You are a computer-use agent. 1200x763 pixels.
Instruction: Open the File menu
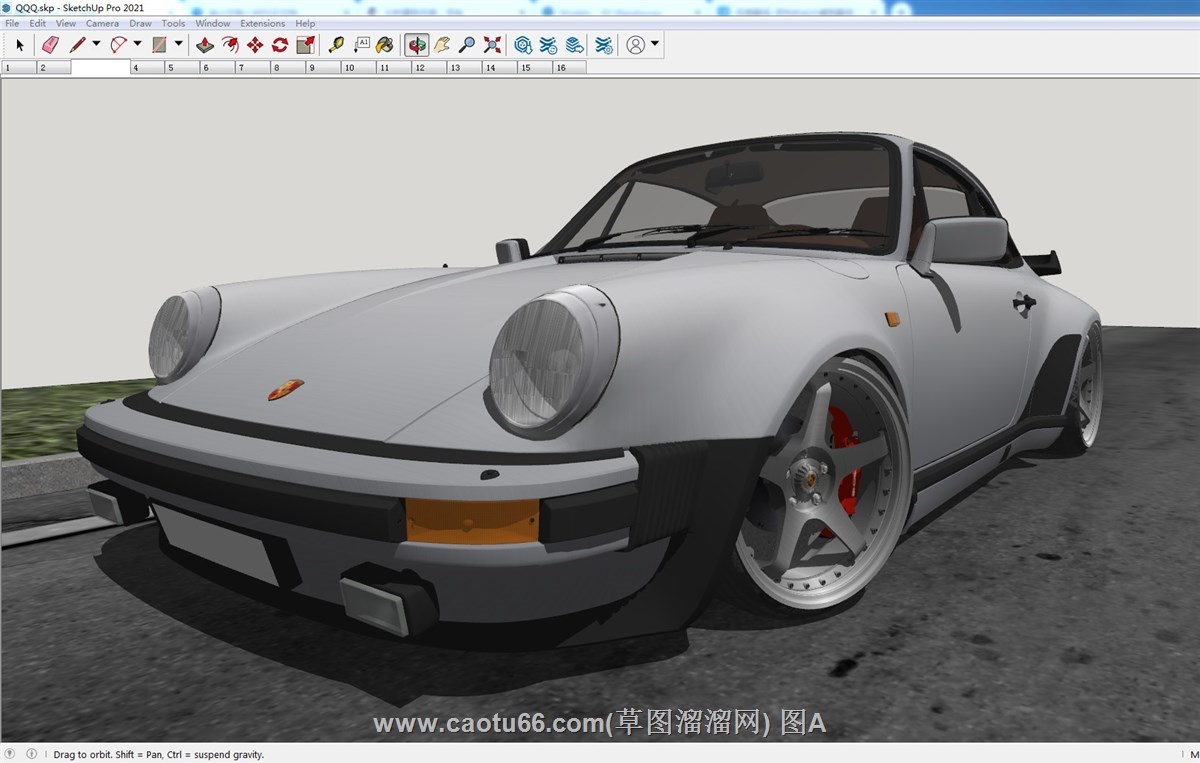pyautogui.click(x=12, y=23)
